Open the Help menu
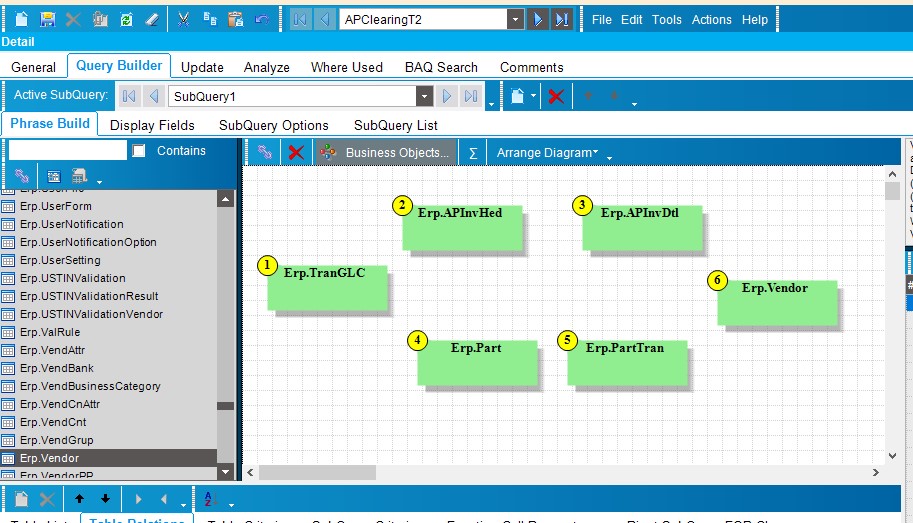The height and width of the screenshot is (523, 913). tap(755, 20)
